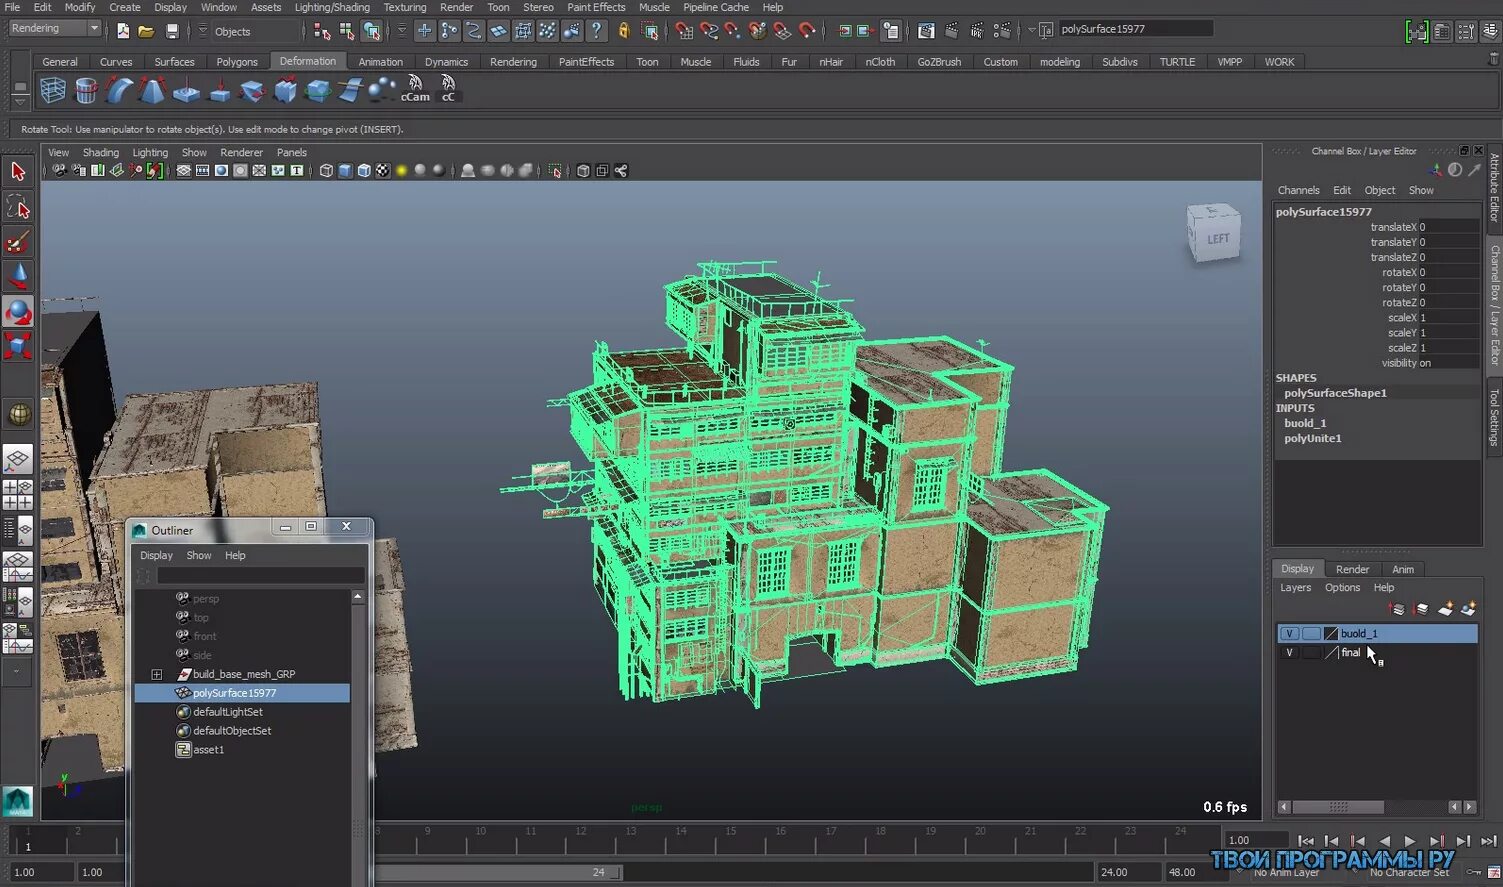
Task: Click the polySurface15977 name input field
Action: click(1135, 29)
